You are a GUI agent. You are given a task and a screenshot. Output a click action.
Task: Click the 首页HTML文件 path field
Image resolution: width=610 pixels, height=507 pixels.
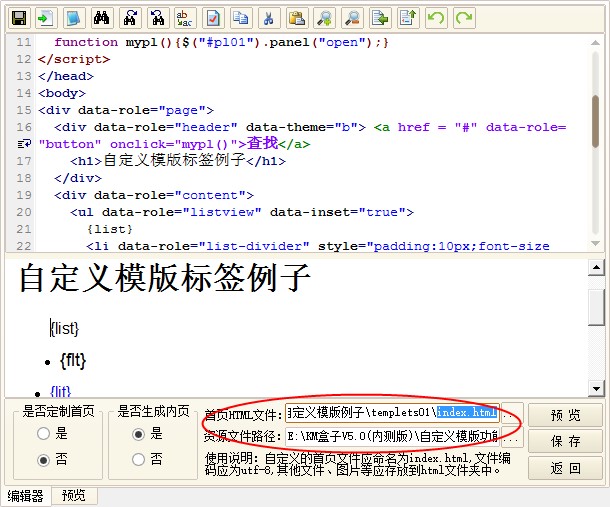(x=392, y=413)
